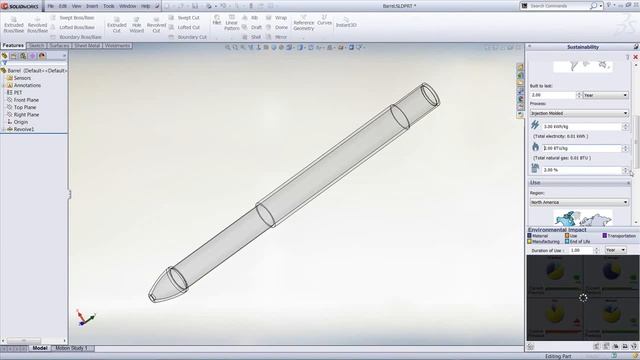
Task: Click natural gas BTU/kg input field
Action: 582,149
